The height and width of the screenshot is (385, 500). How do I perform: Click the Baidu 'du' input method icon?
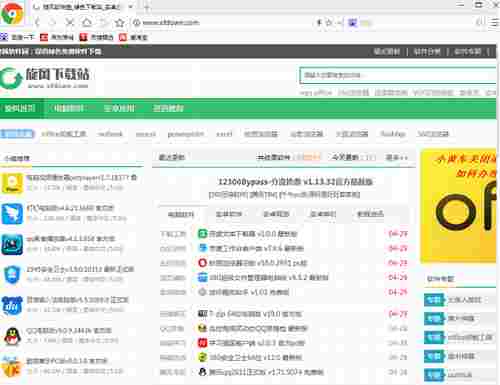(x=12, y=306)
